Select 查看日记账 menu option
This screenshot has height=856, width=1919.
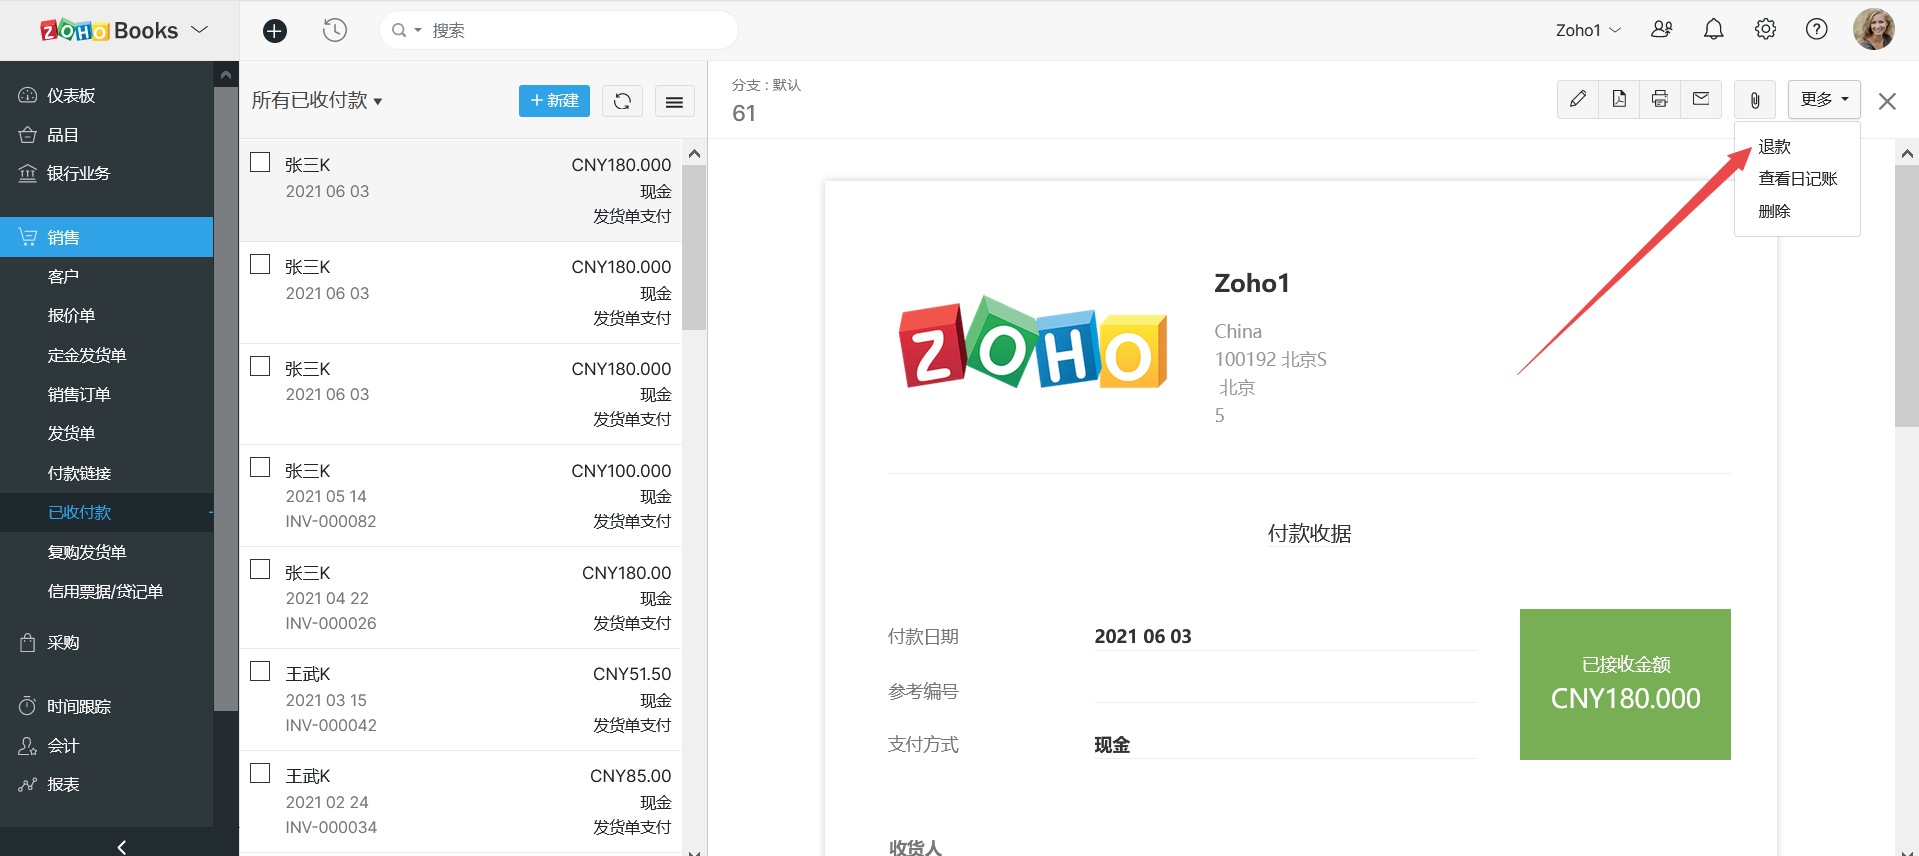[x=1797, y=179]
